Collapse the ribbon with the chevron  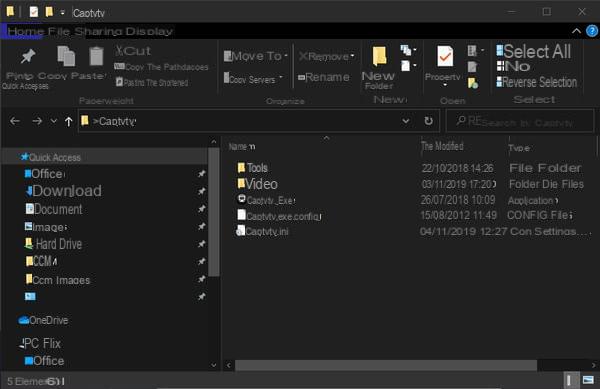click(576, 31)
